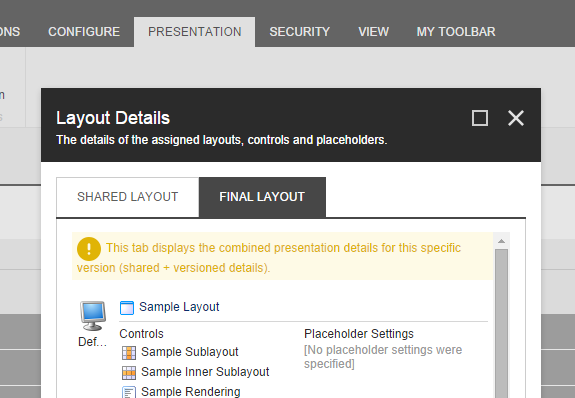Select the Sample Inner Sublayout control

[x=205, y=372]
